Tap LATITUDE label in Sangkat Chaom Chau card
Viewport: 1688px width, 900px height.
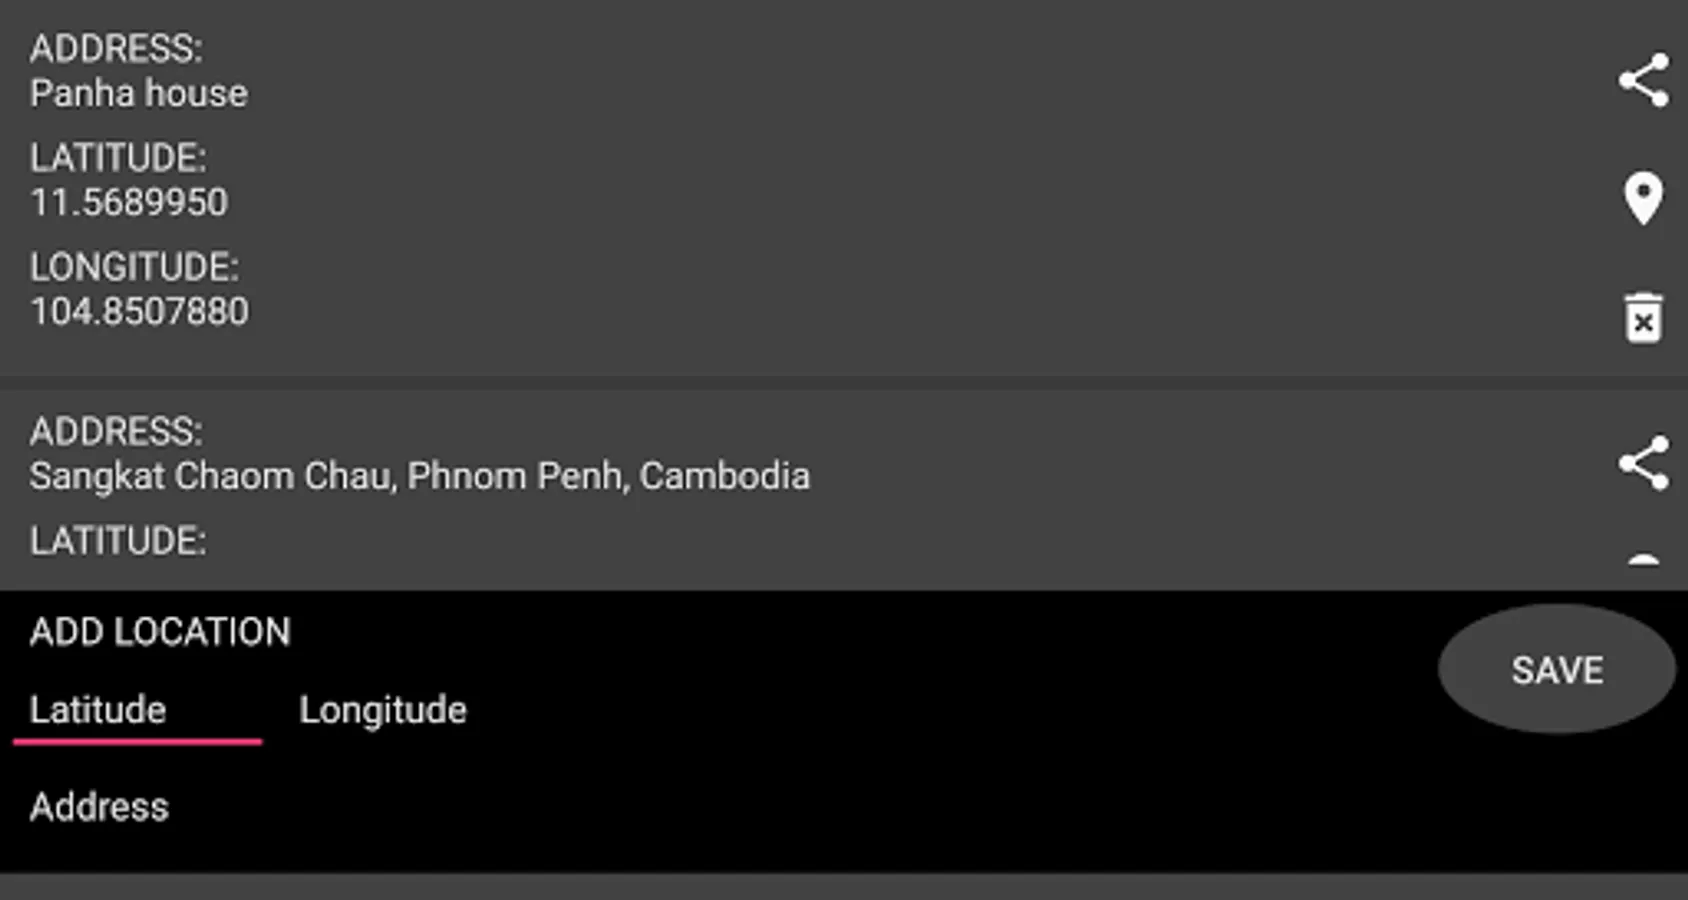[x=118, y=541]
